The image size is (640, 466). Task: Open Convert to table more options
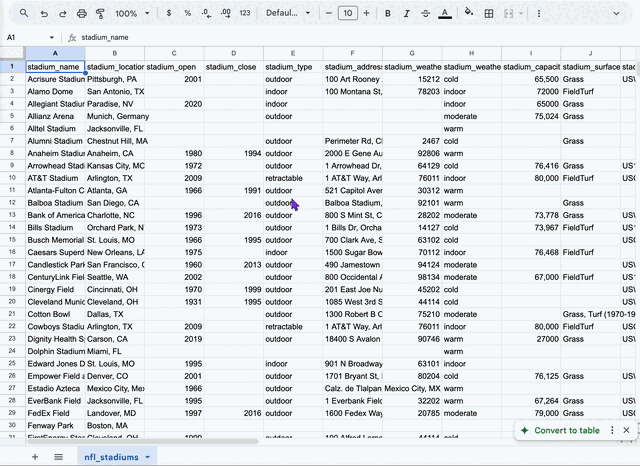(612, 430)
